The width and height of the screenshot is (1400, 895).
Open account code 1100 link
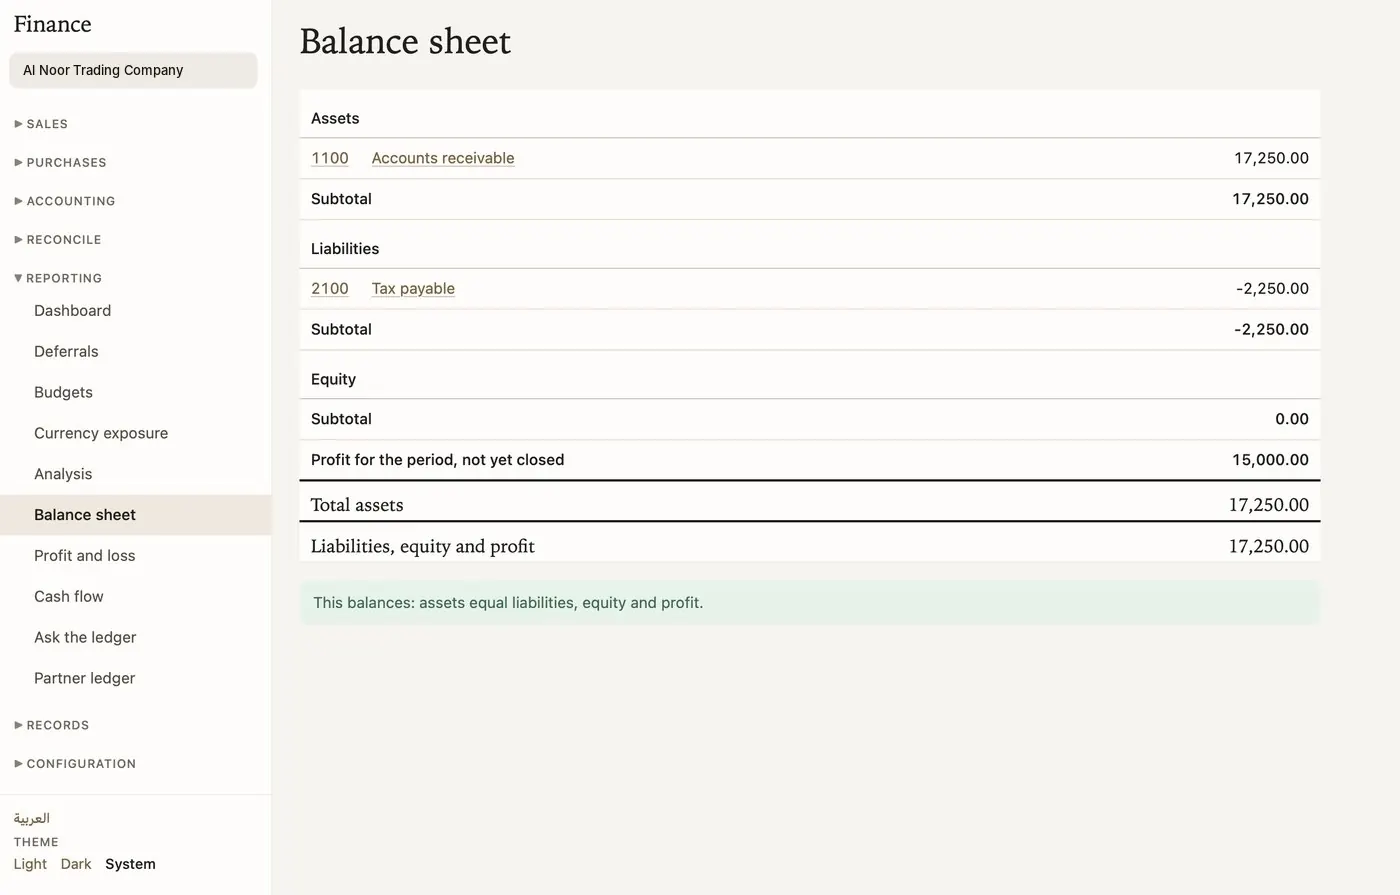330,158
